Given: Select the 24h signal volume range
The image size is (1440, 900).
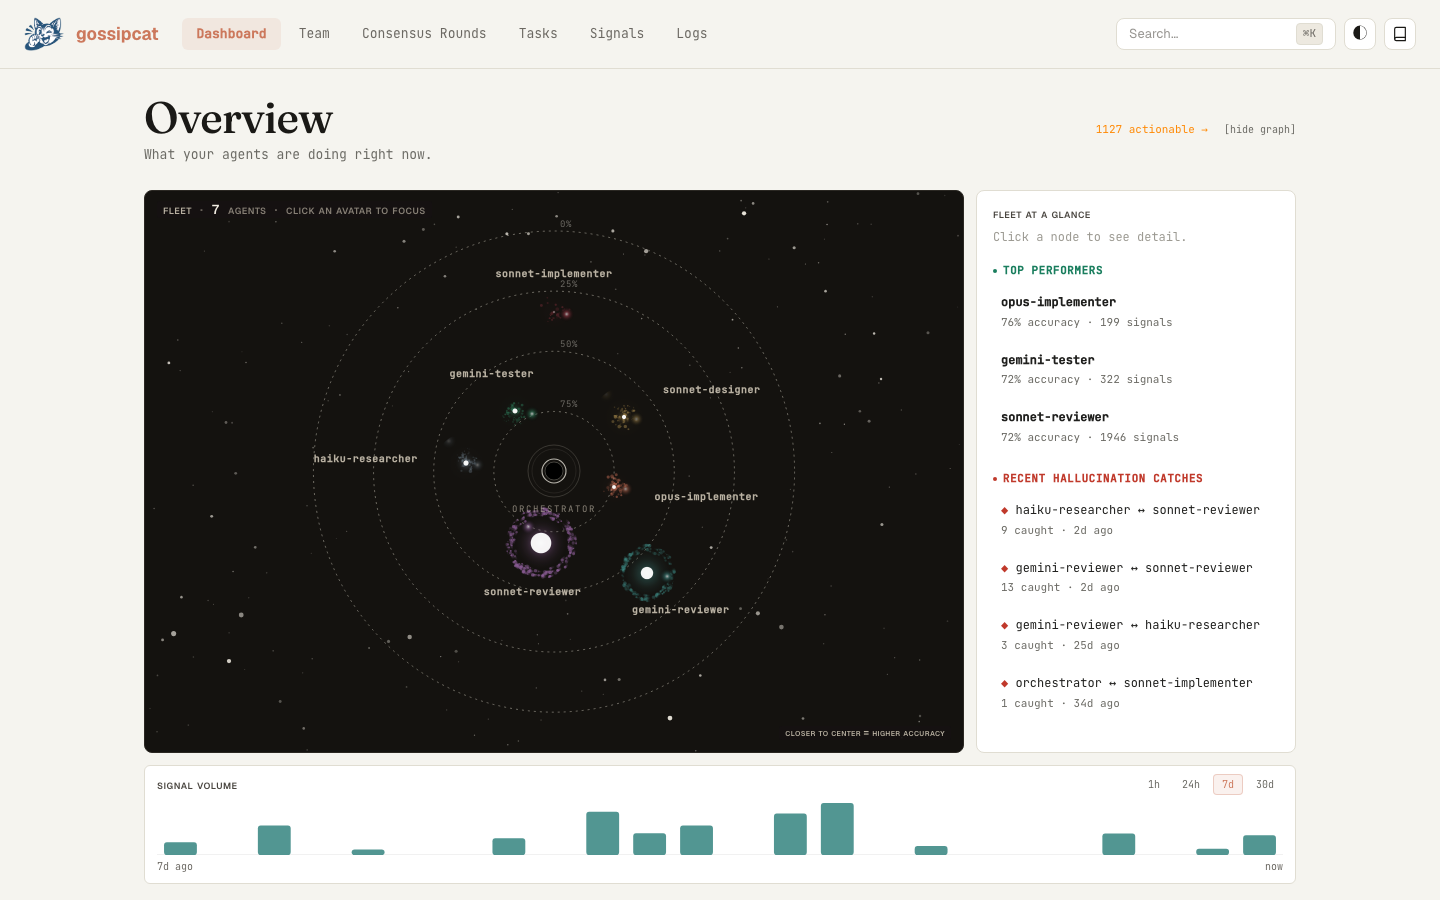Looking at the screenshot, I should click(1190, 785).
